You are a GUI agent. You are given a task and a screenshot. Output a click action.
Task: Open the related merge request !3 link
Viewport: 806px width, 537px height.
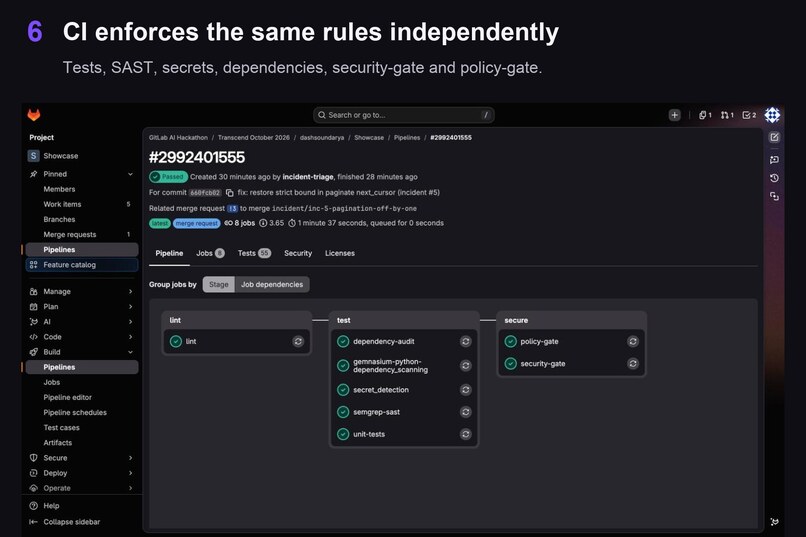(232, 209)
